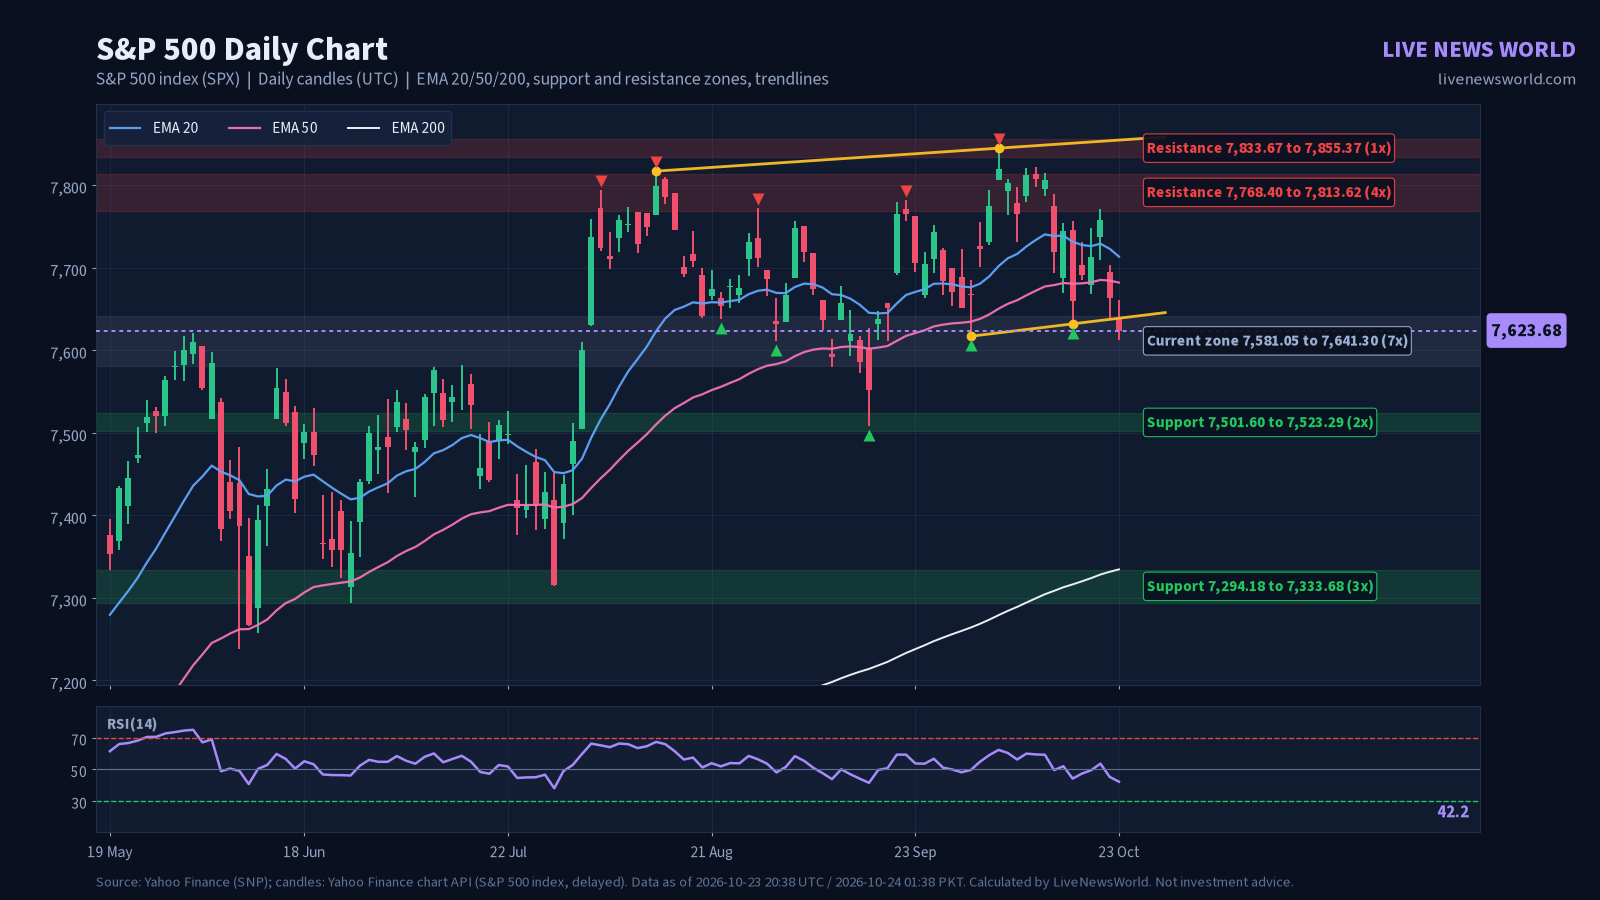The width and height of the screenshot is (1600, 900).
Task: Click the 21 Aug date label
Action: [712, 853]
